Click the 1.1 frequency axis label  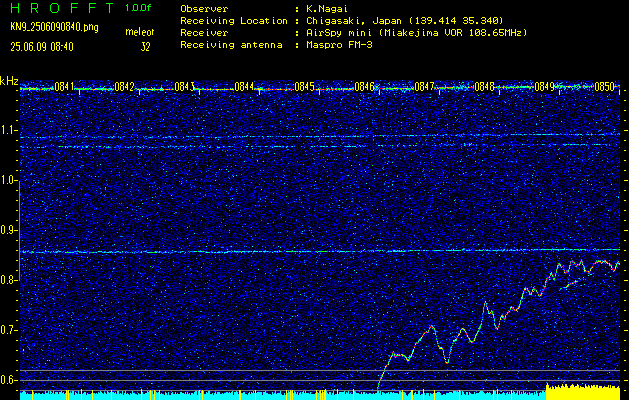click(x=9, y=130)
